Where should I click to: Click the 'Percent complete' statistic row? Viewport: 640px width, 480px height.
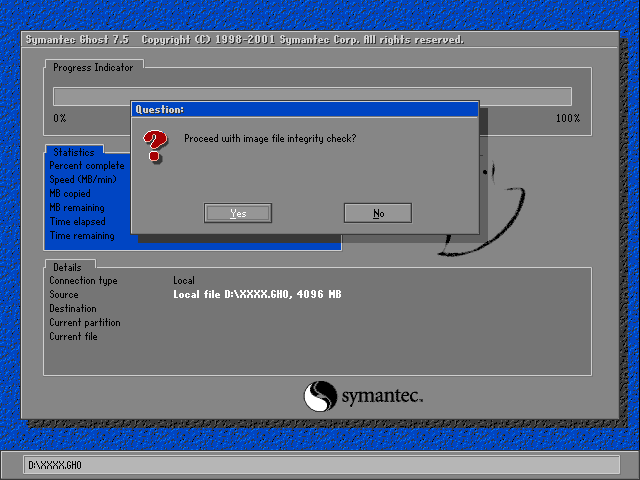[x=87, y=165]
